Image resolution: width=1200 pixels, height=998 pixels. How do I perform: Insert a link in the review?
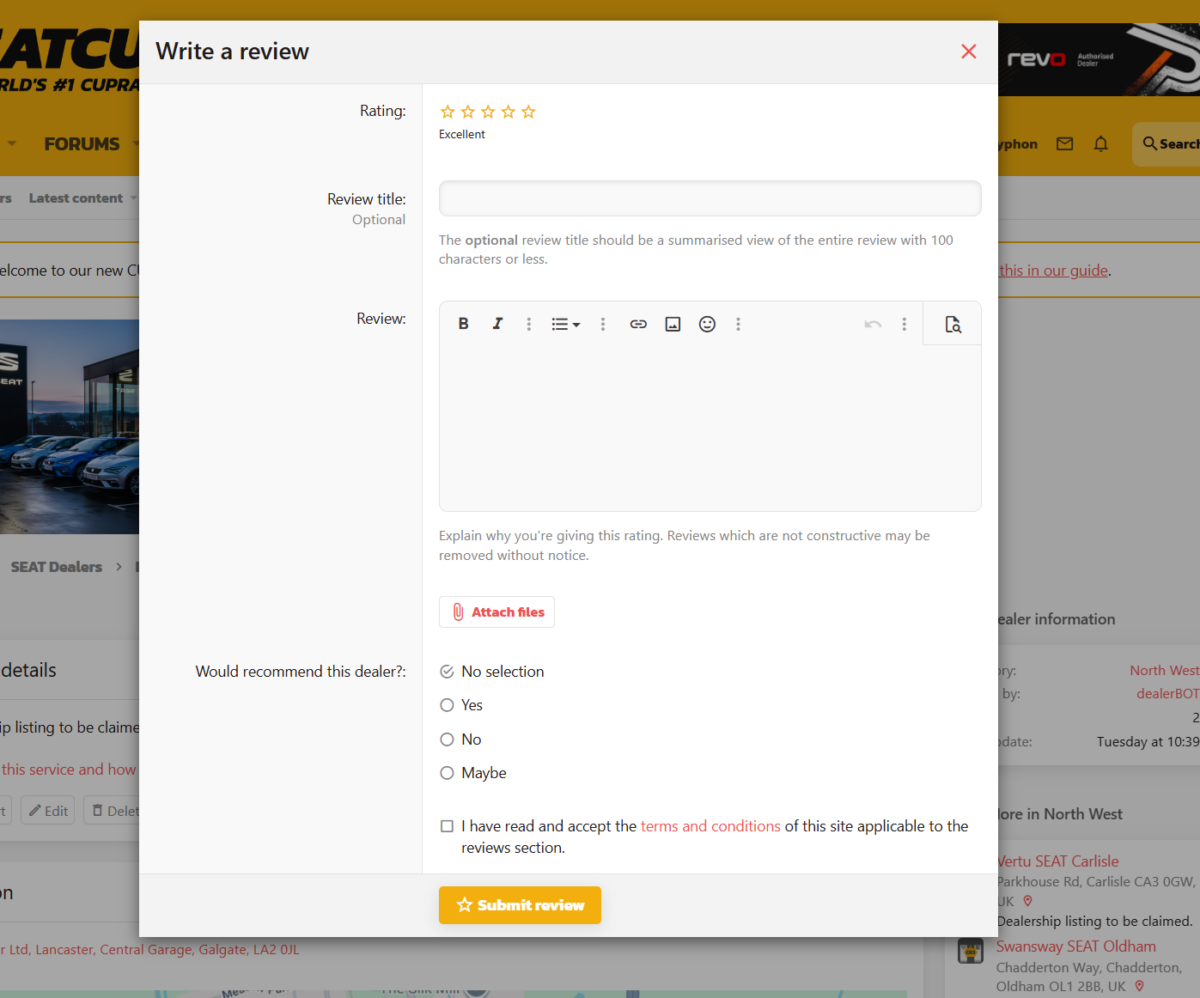pyautogui.click(x=638, y=324)
